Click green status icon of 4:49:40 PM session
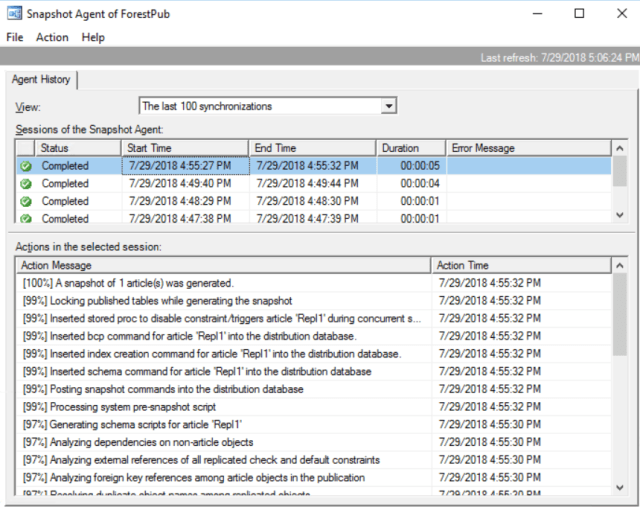The height and width of the screenshot is (507, 640). point(26,184)
